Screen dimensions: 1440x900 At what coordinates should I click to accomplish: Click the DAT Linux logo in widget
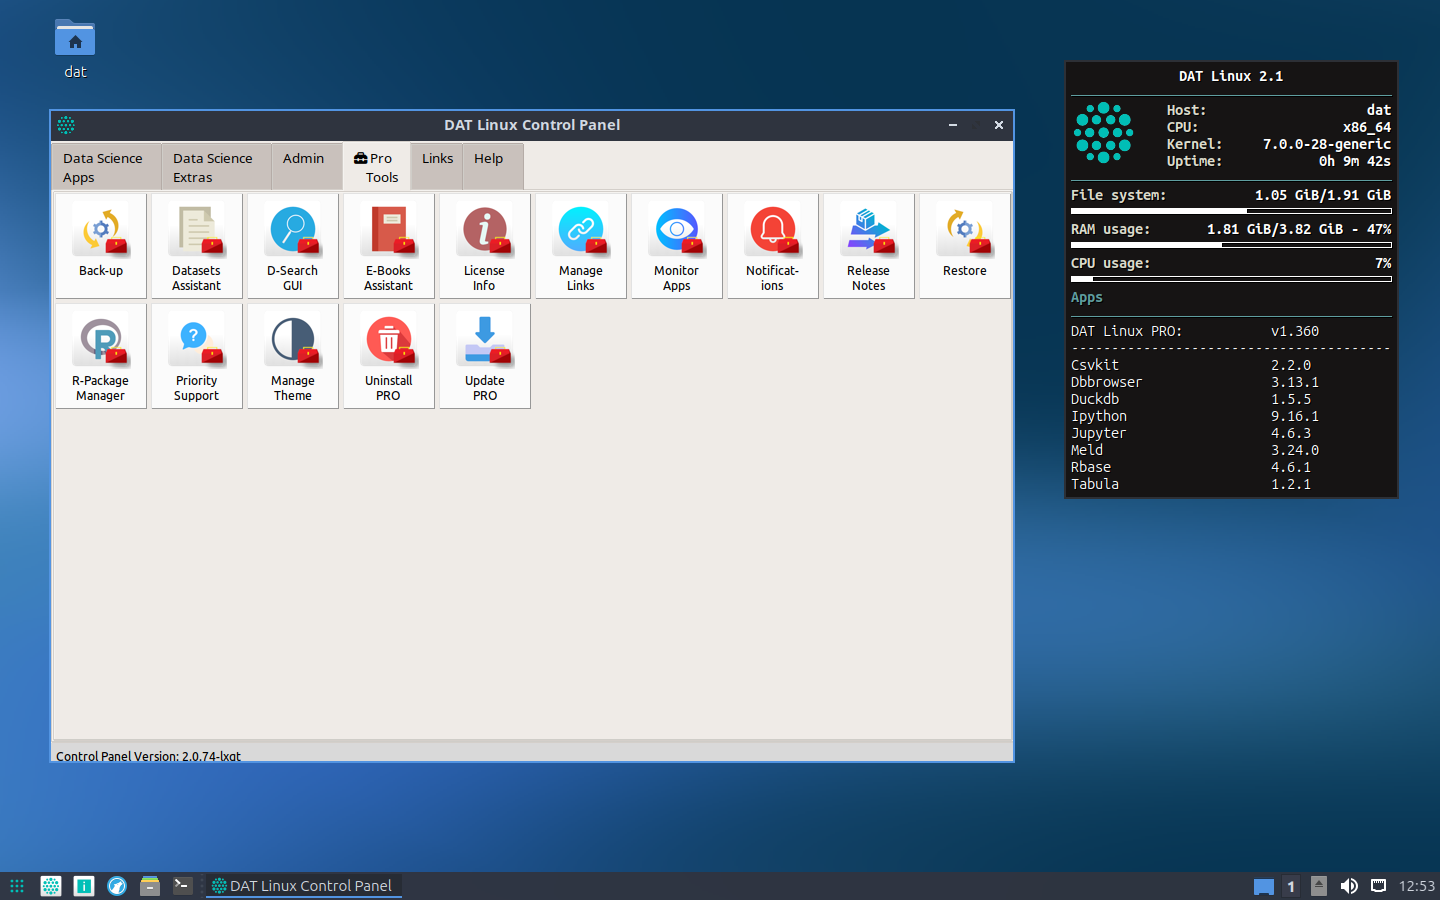click(1104, 132)
